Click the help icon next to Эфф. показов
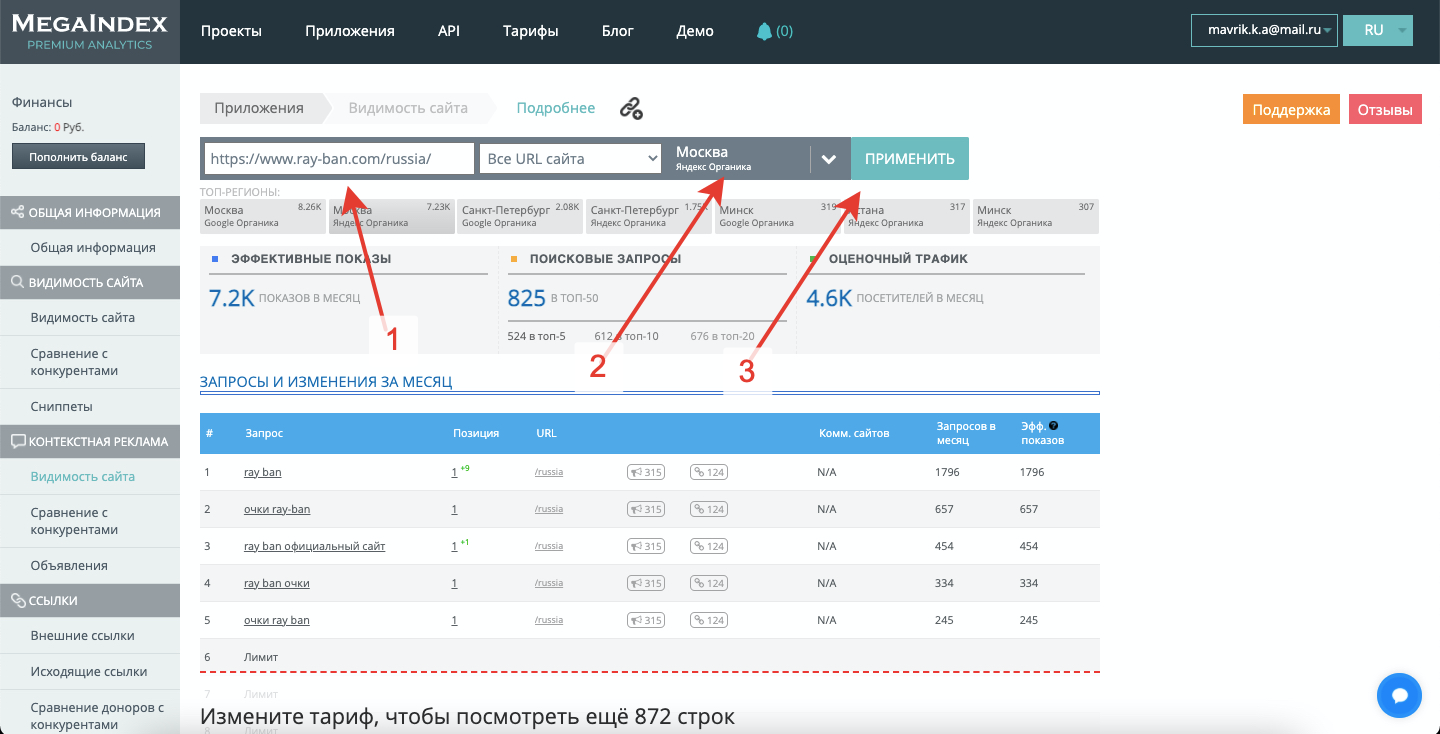Viewport: 1440px width, 734px height. click(1053, 426)
